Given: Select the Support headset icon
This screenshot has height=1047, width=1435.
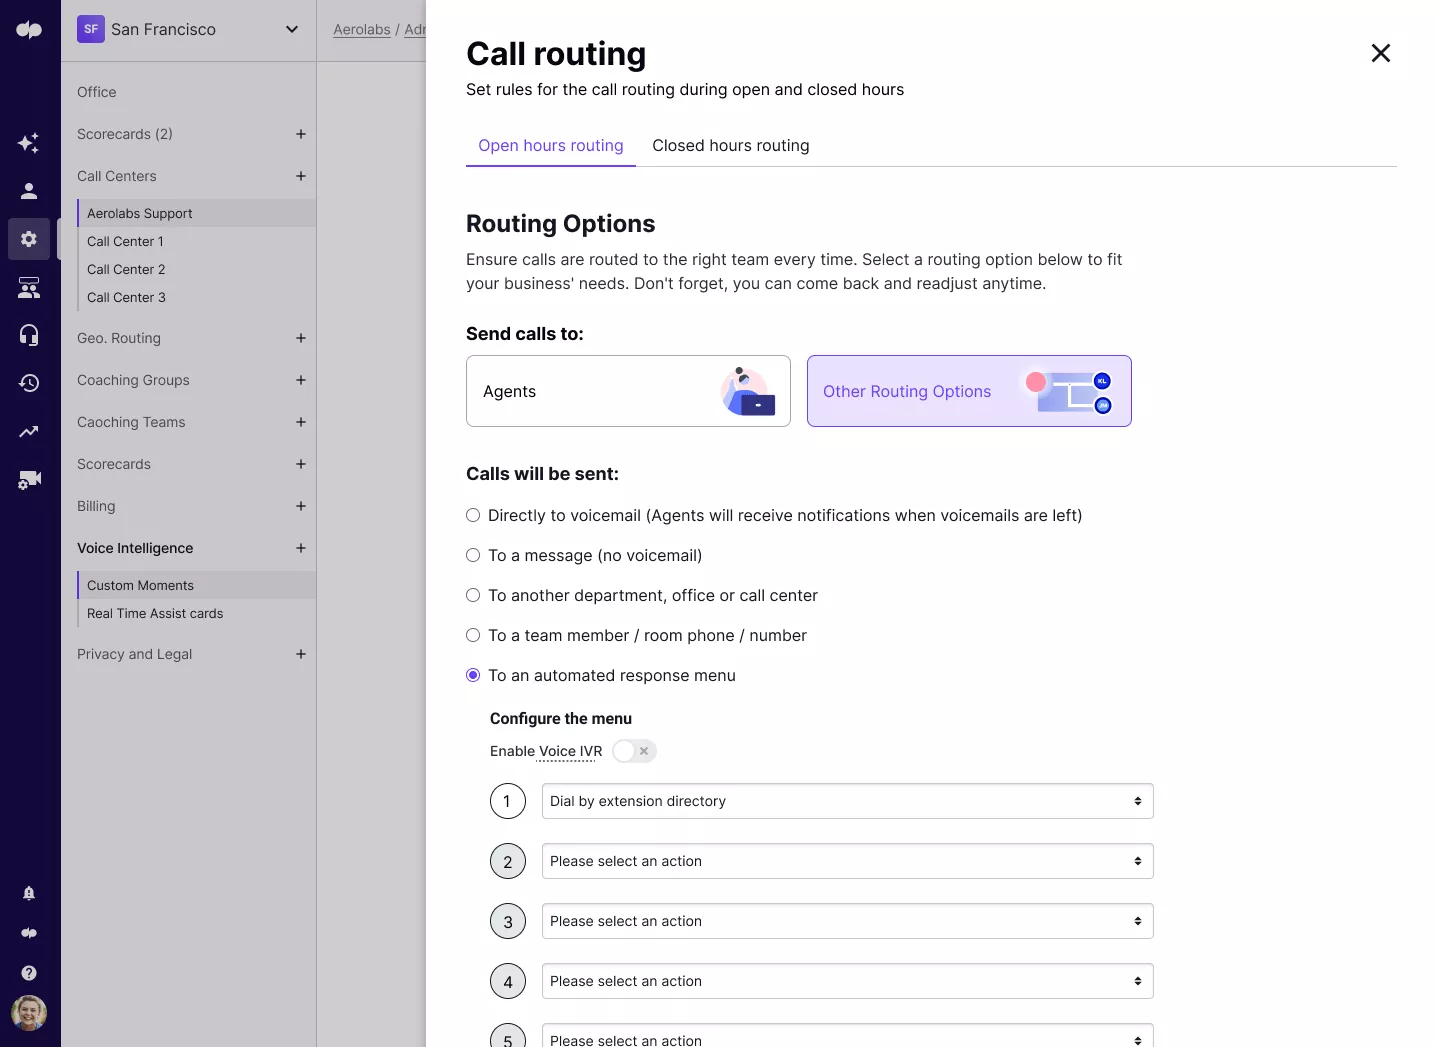Looking at the screenshot, I should pos(29,335).
